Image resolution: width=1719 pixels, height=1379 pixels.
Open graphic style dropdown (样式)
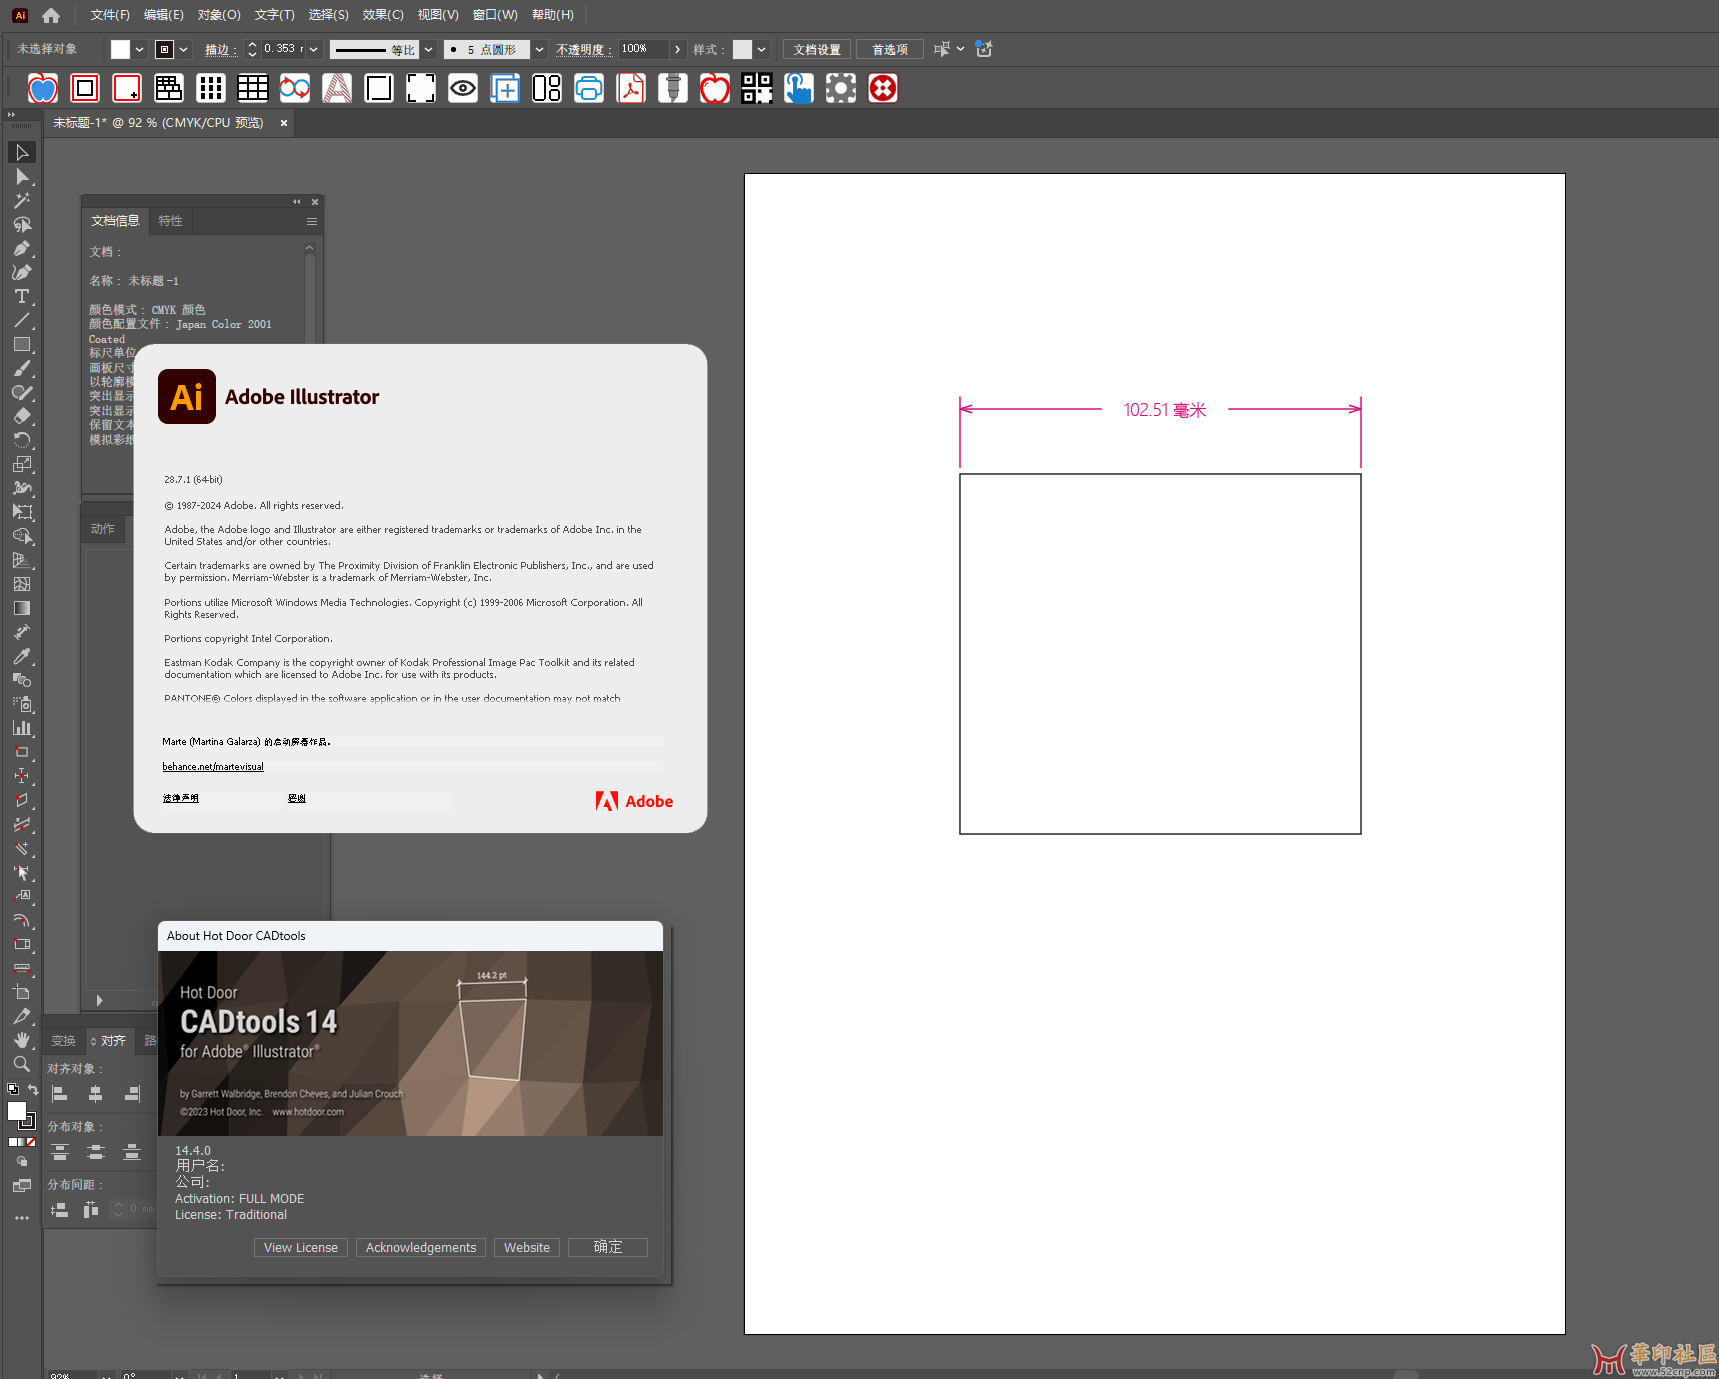point(762,49)
